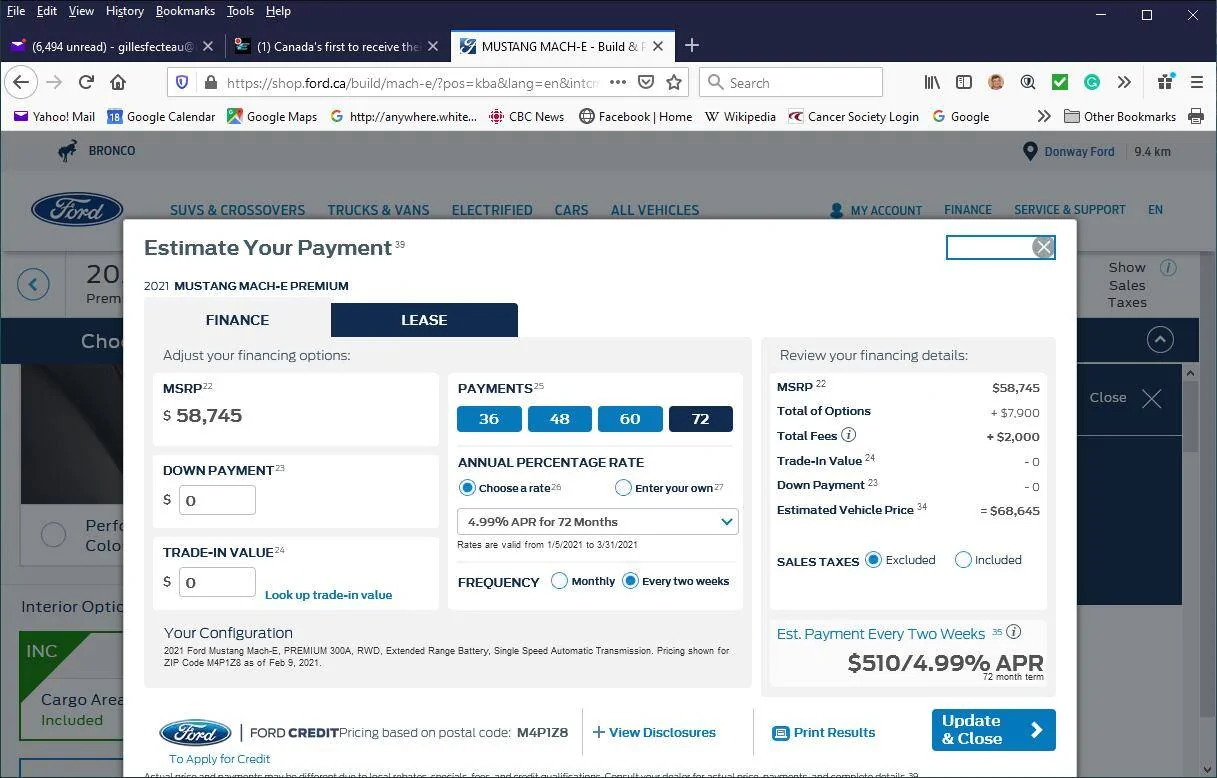
Task: Open TRUCKS & VANS menu
Action: [378, 210]
